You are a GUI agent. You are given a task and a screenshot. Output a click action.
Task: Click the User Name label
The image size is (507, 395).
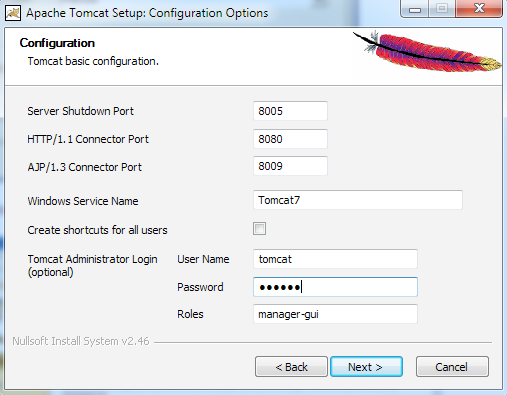point(203,259)
